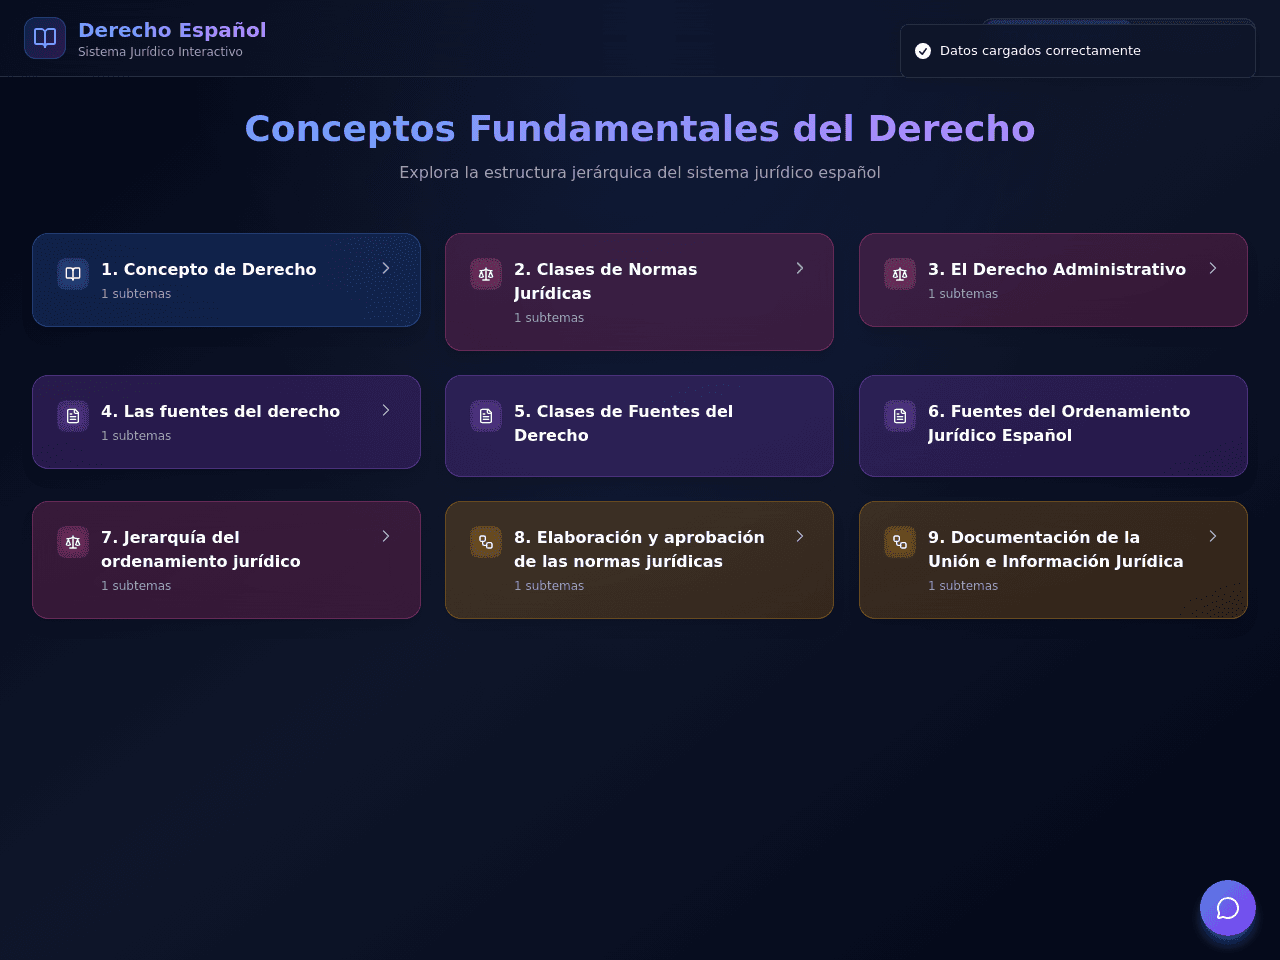
Task: Expand Concepto de Derecho with its chevron
Action: point(386,268)
